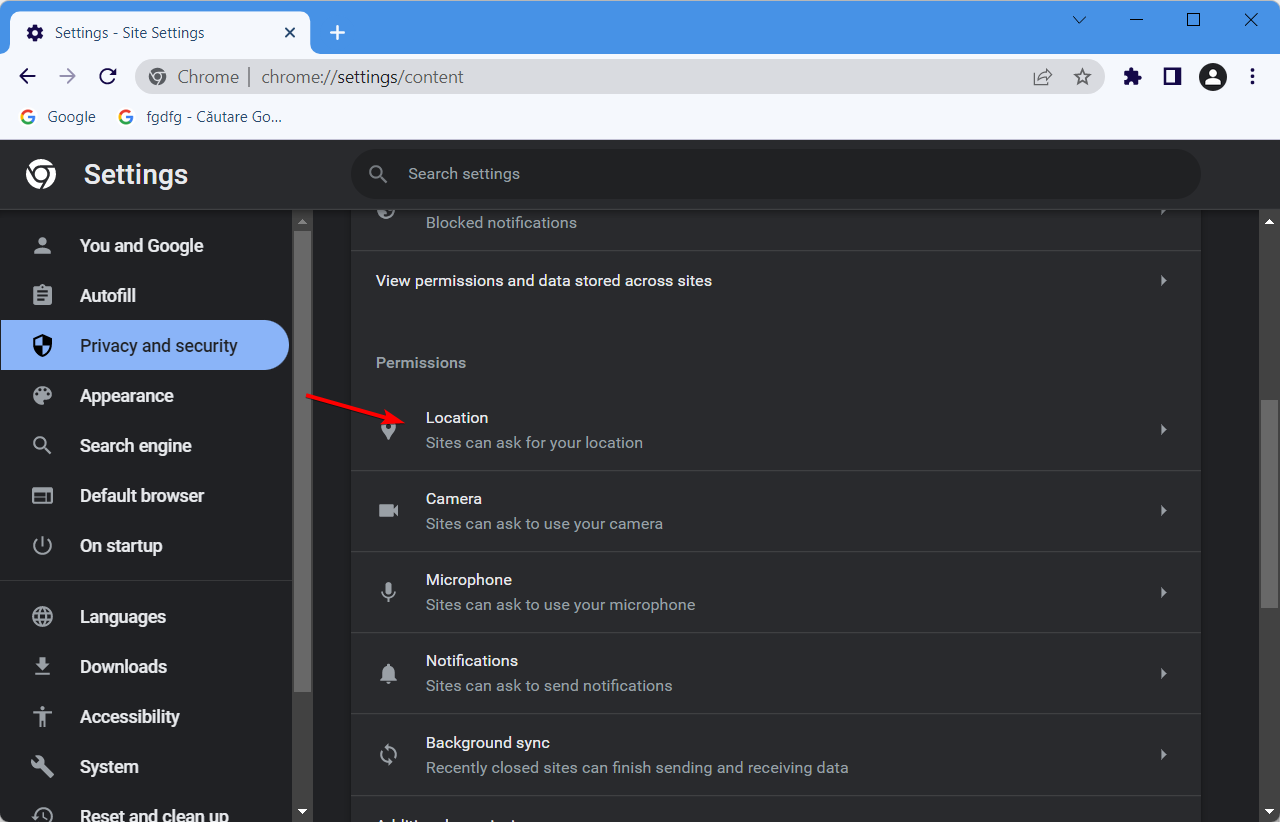This screenshot has width=1280, height=822.
Task: Click the Camera permission icon
Action: click(x=388, y=511)
